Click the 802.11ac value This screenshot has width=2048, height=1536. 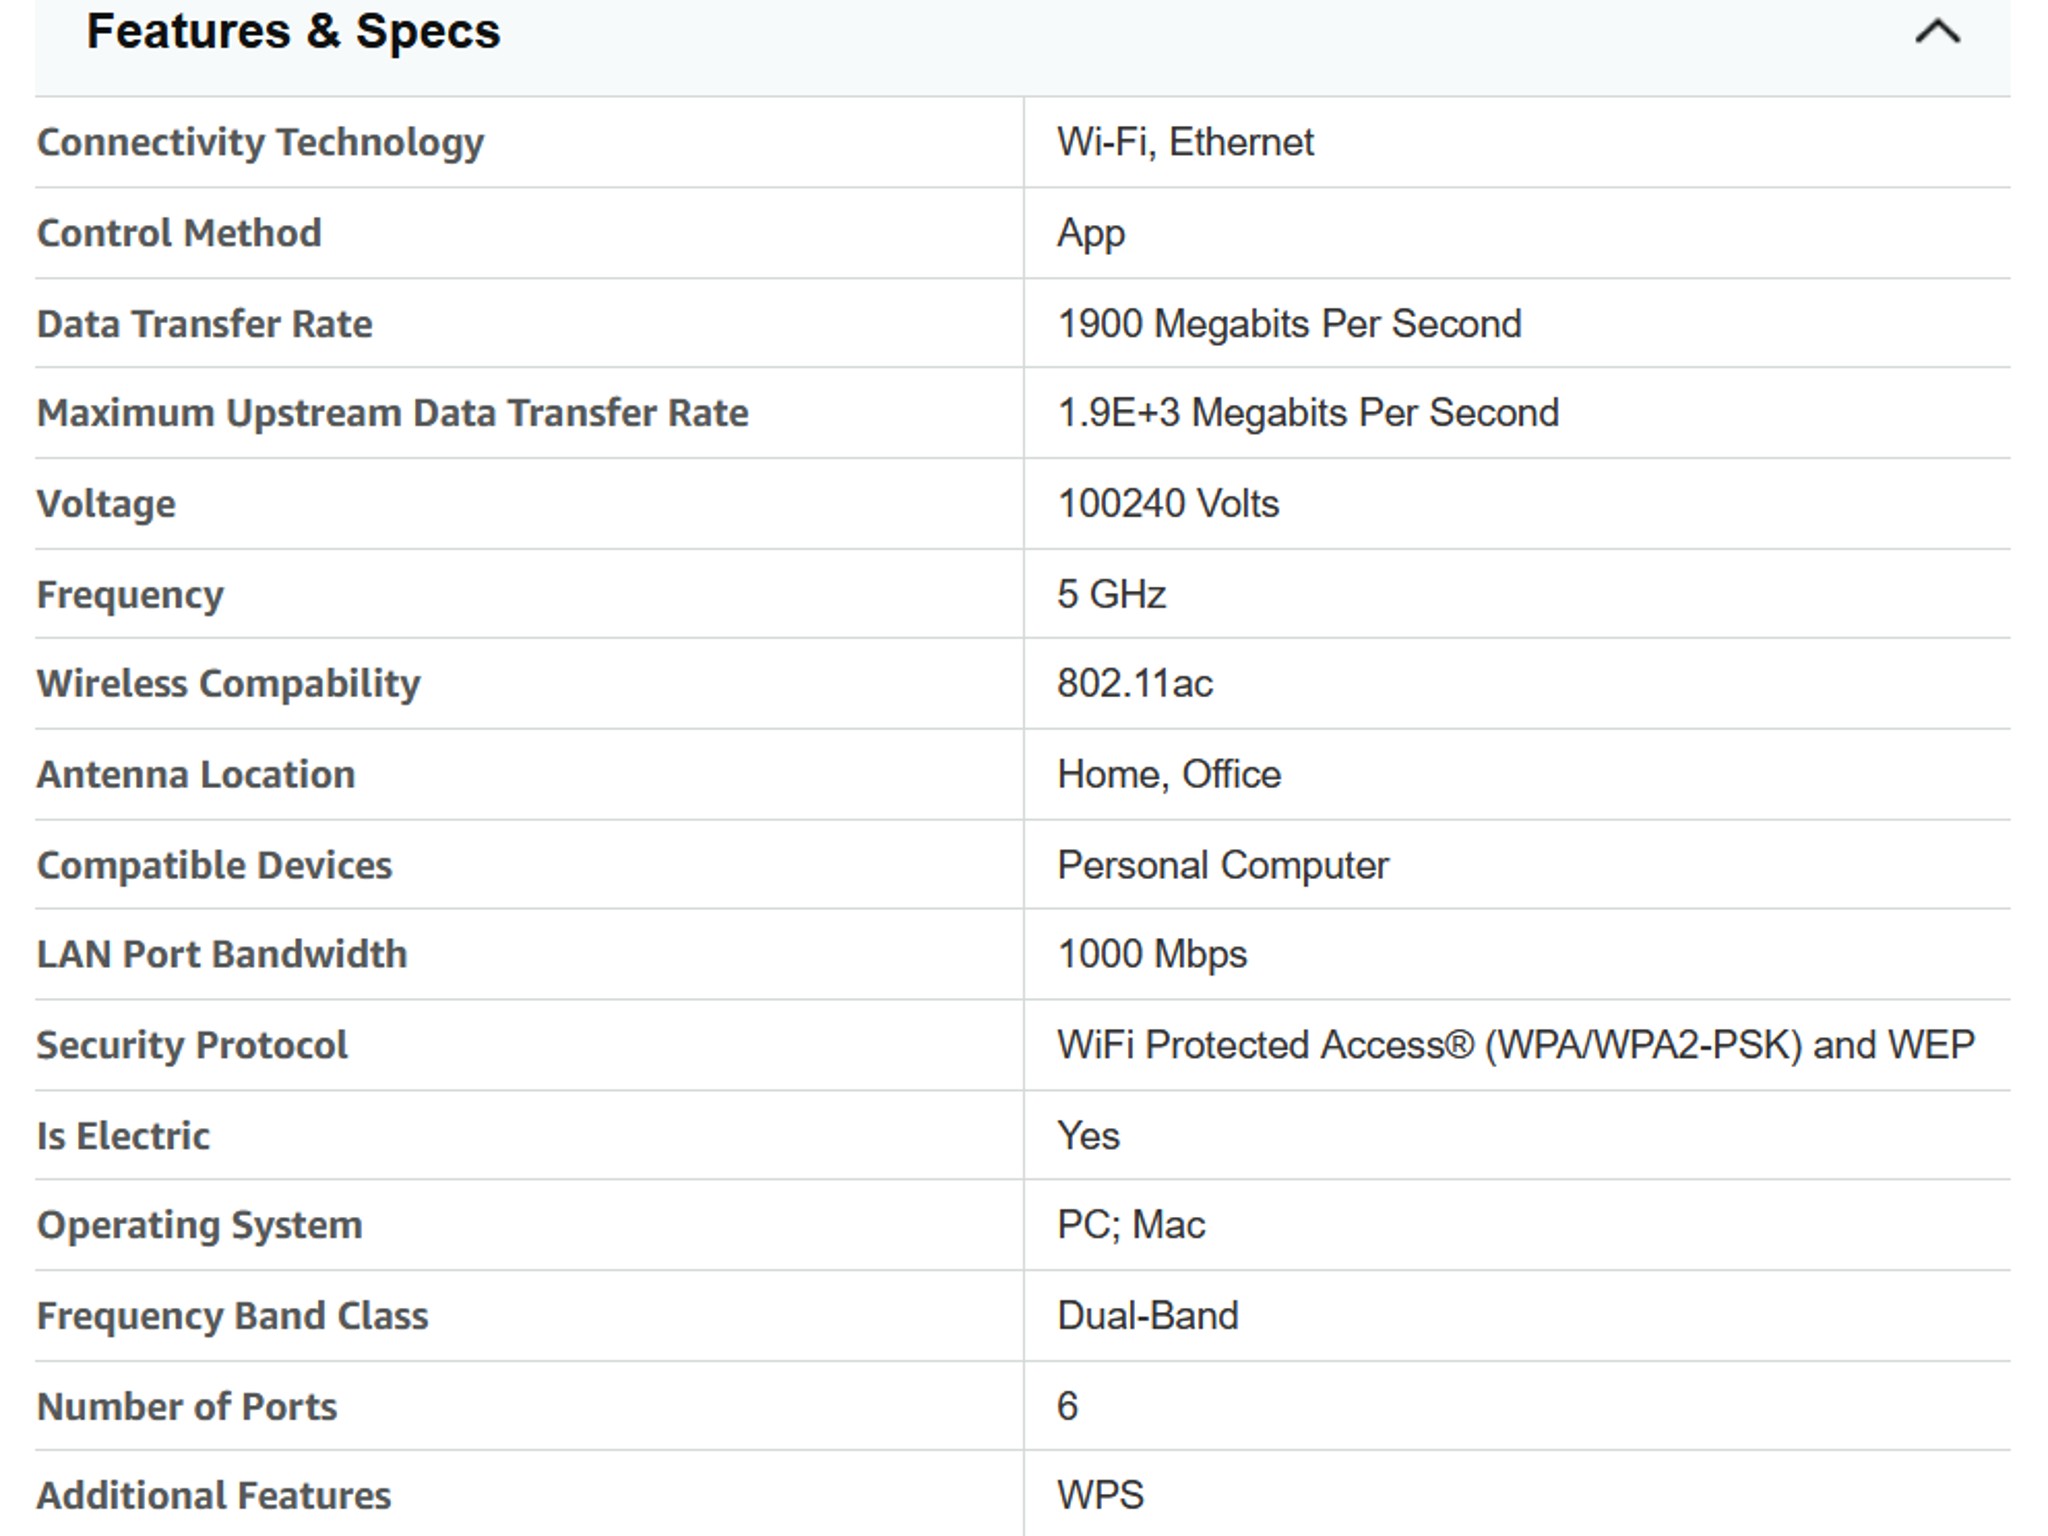(x=1134, y=684)
